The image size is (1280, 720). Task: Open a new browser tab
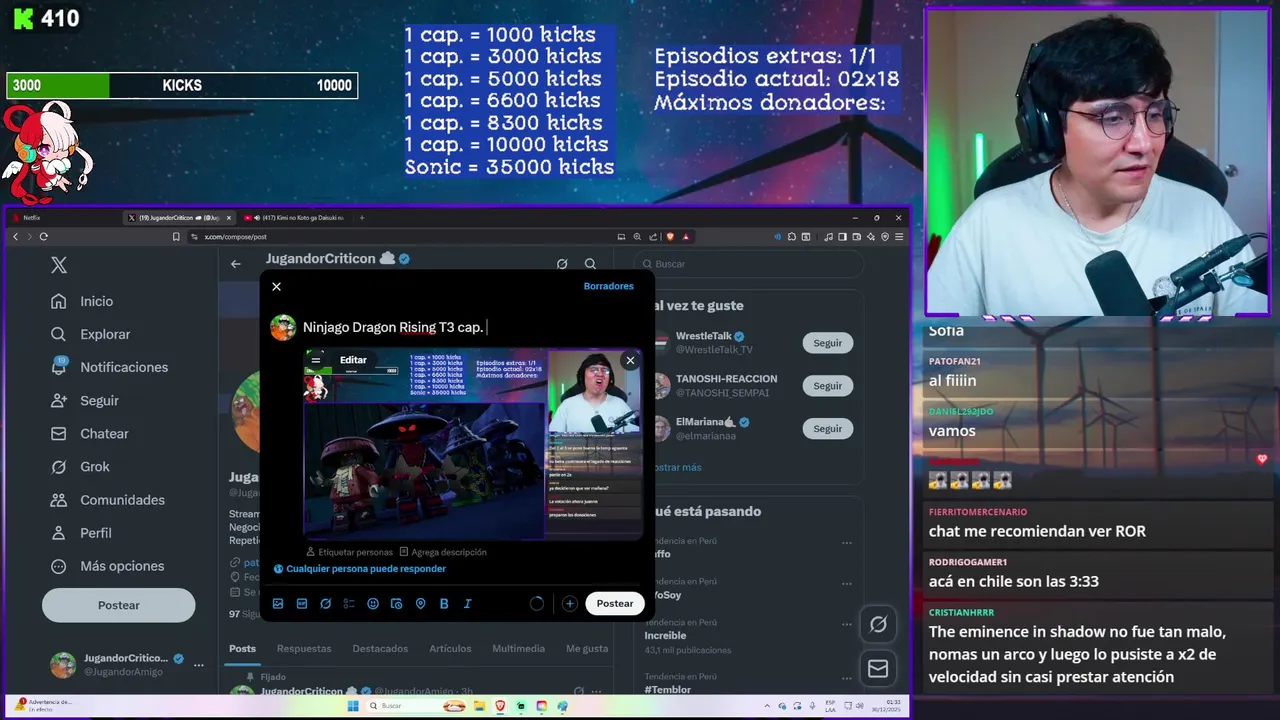click(362, 217)
